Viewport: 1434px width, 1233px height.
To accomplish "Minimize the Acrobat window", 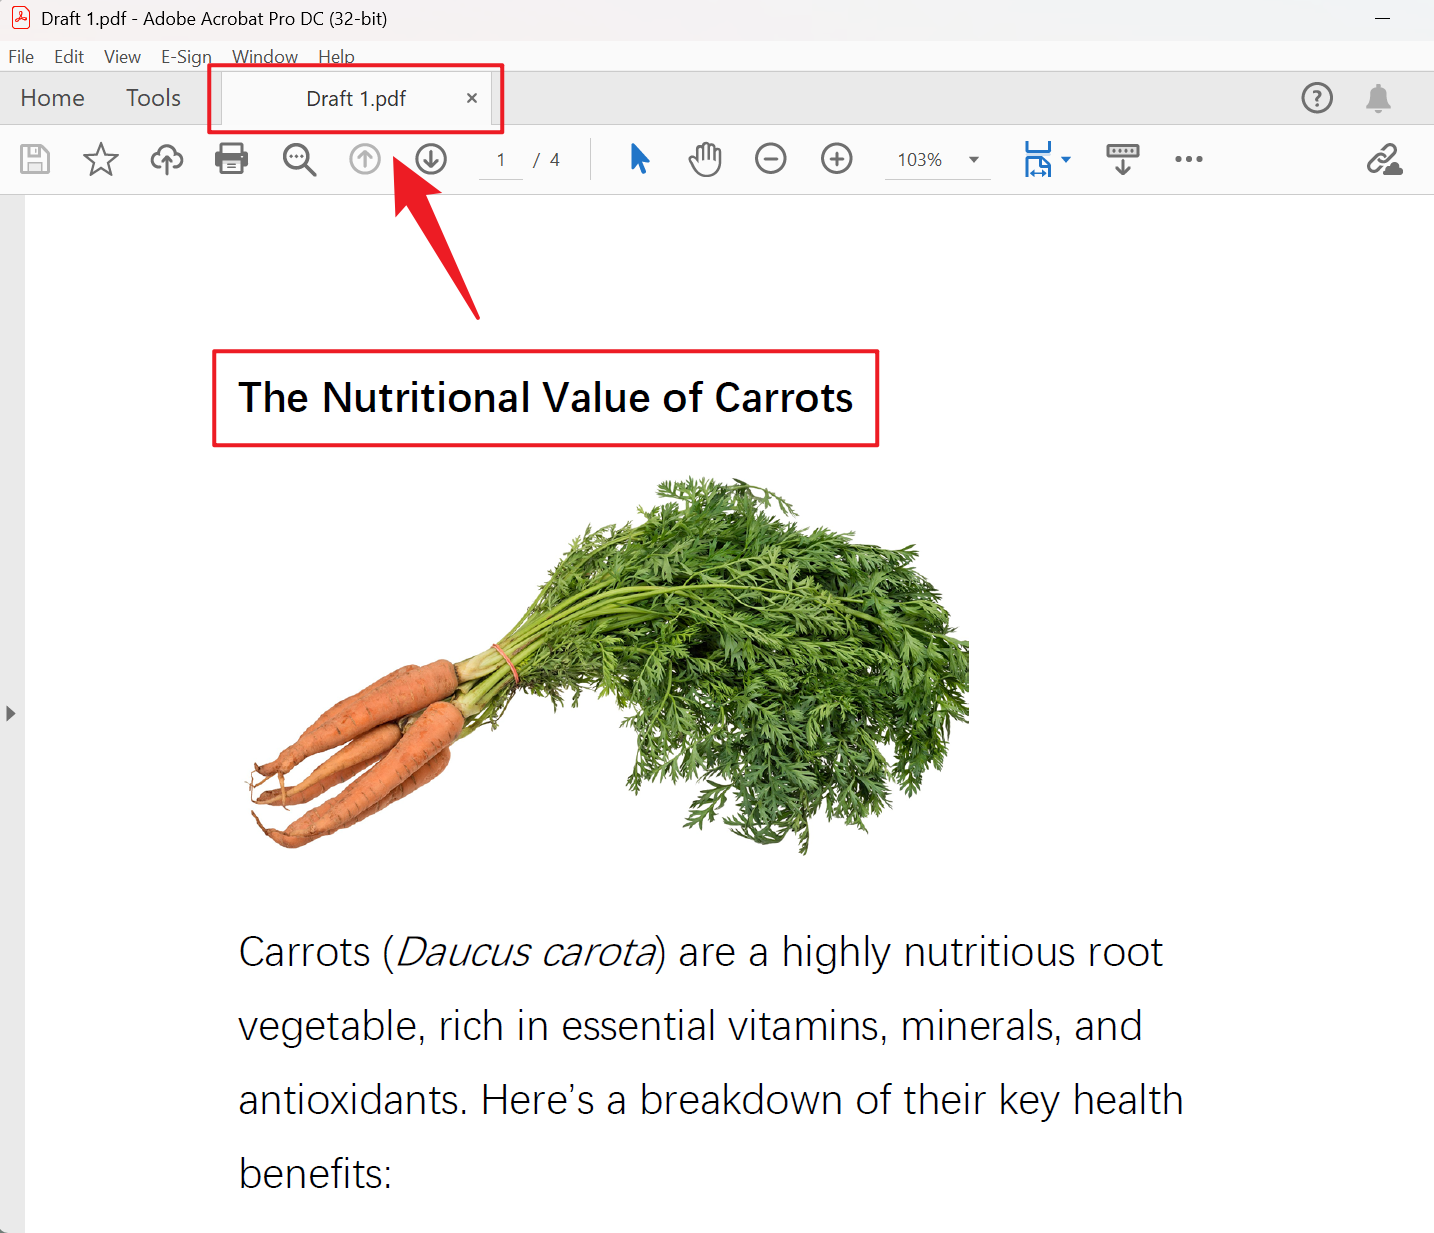I will [1383, 18].
